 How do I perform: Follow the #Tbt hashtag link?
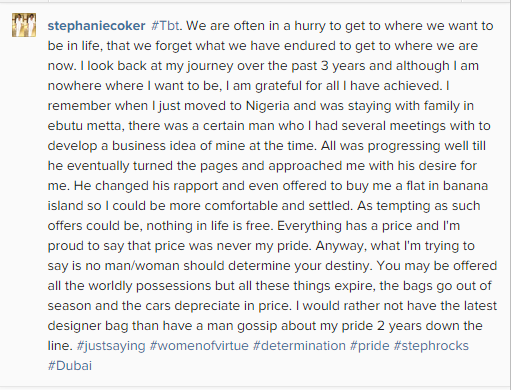(x=165, y=26)
